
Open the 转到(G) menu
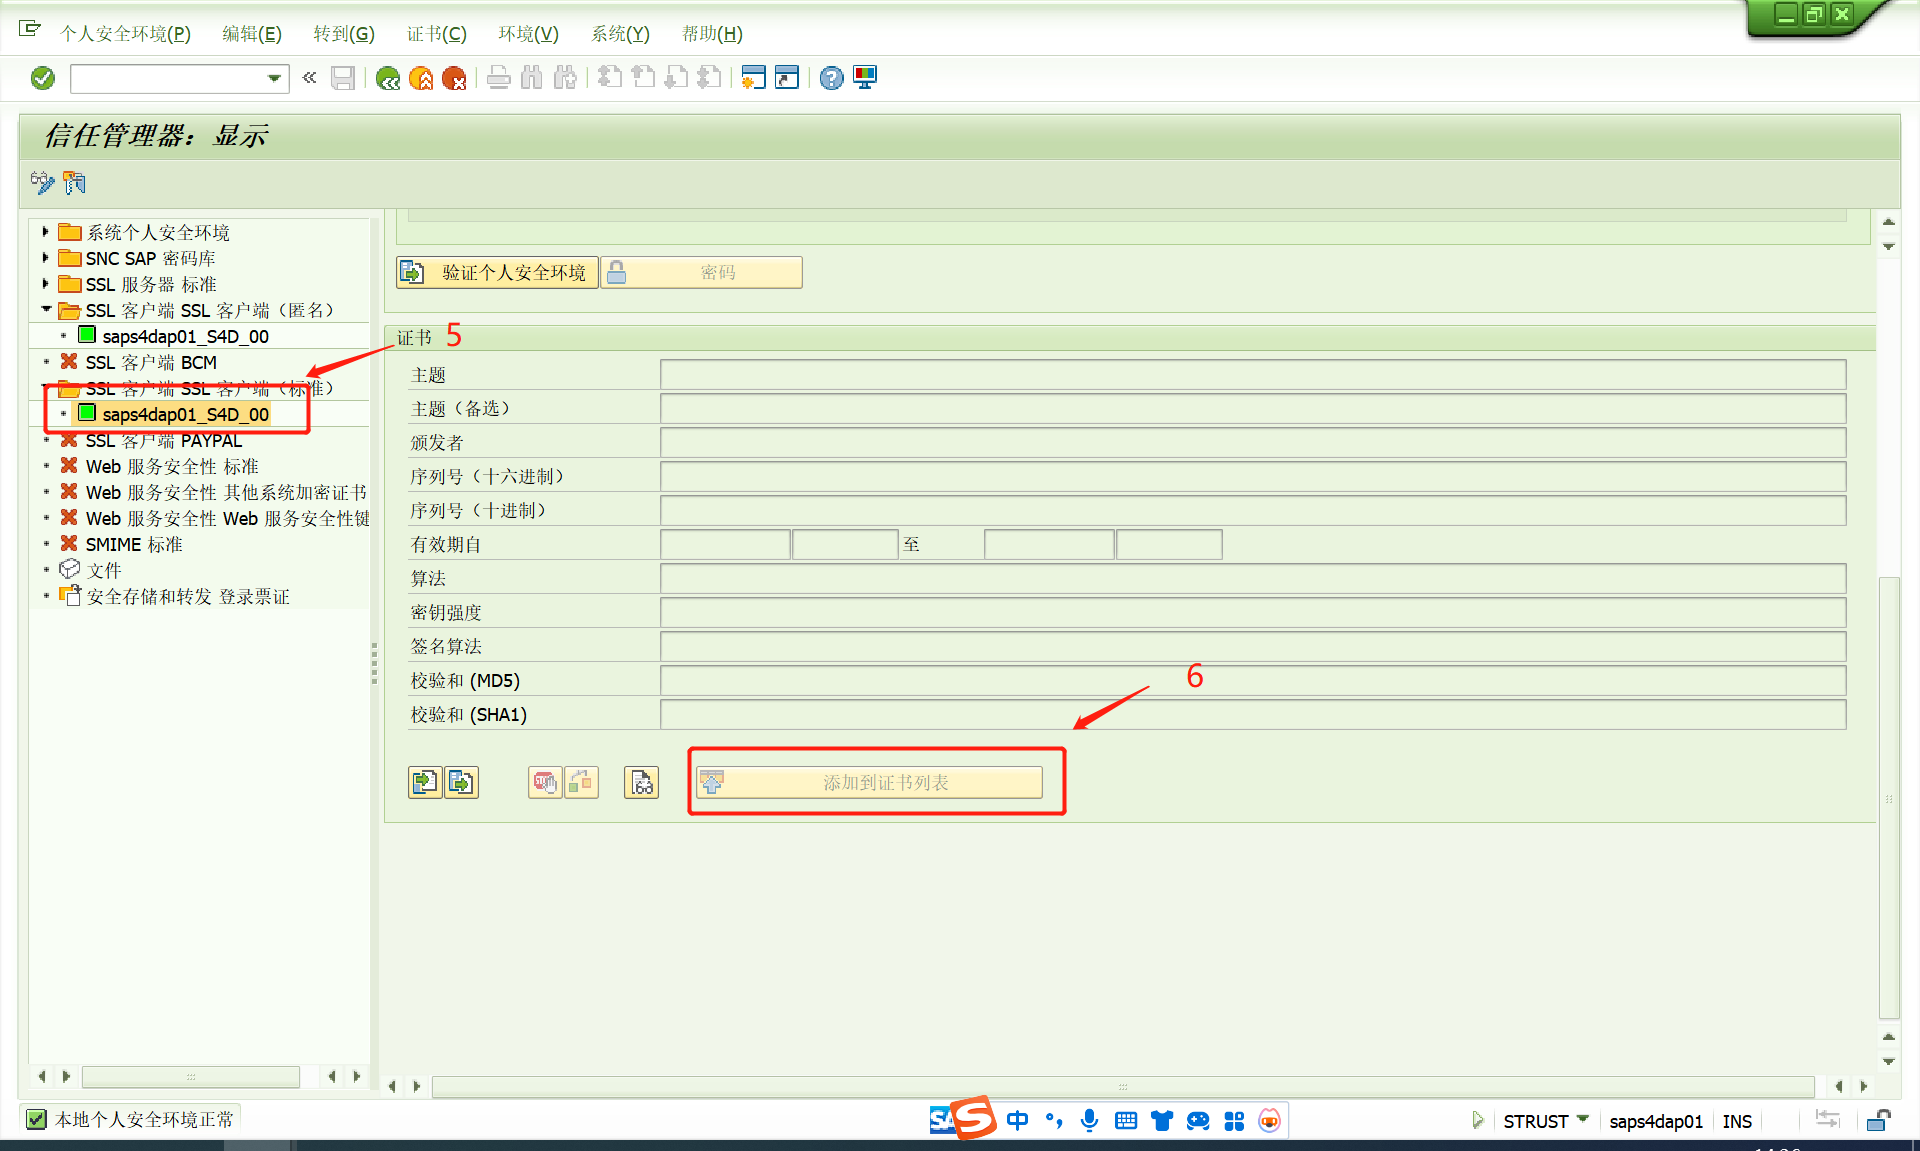click(x=344, y=34)
